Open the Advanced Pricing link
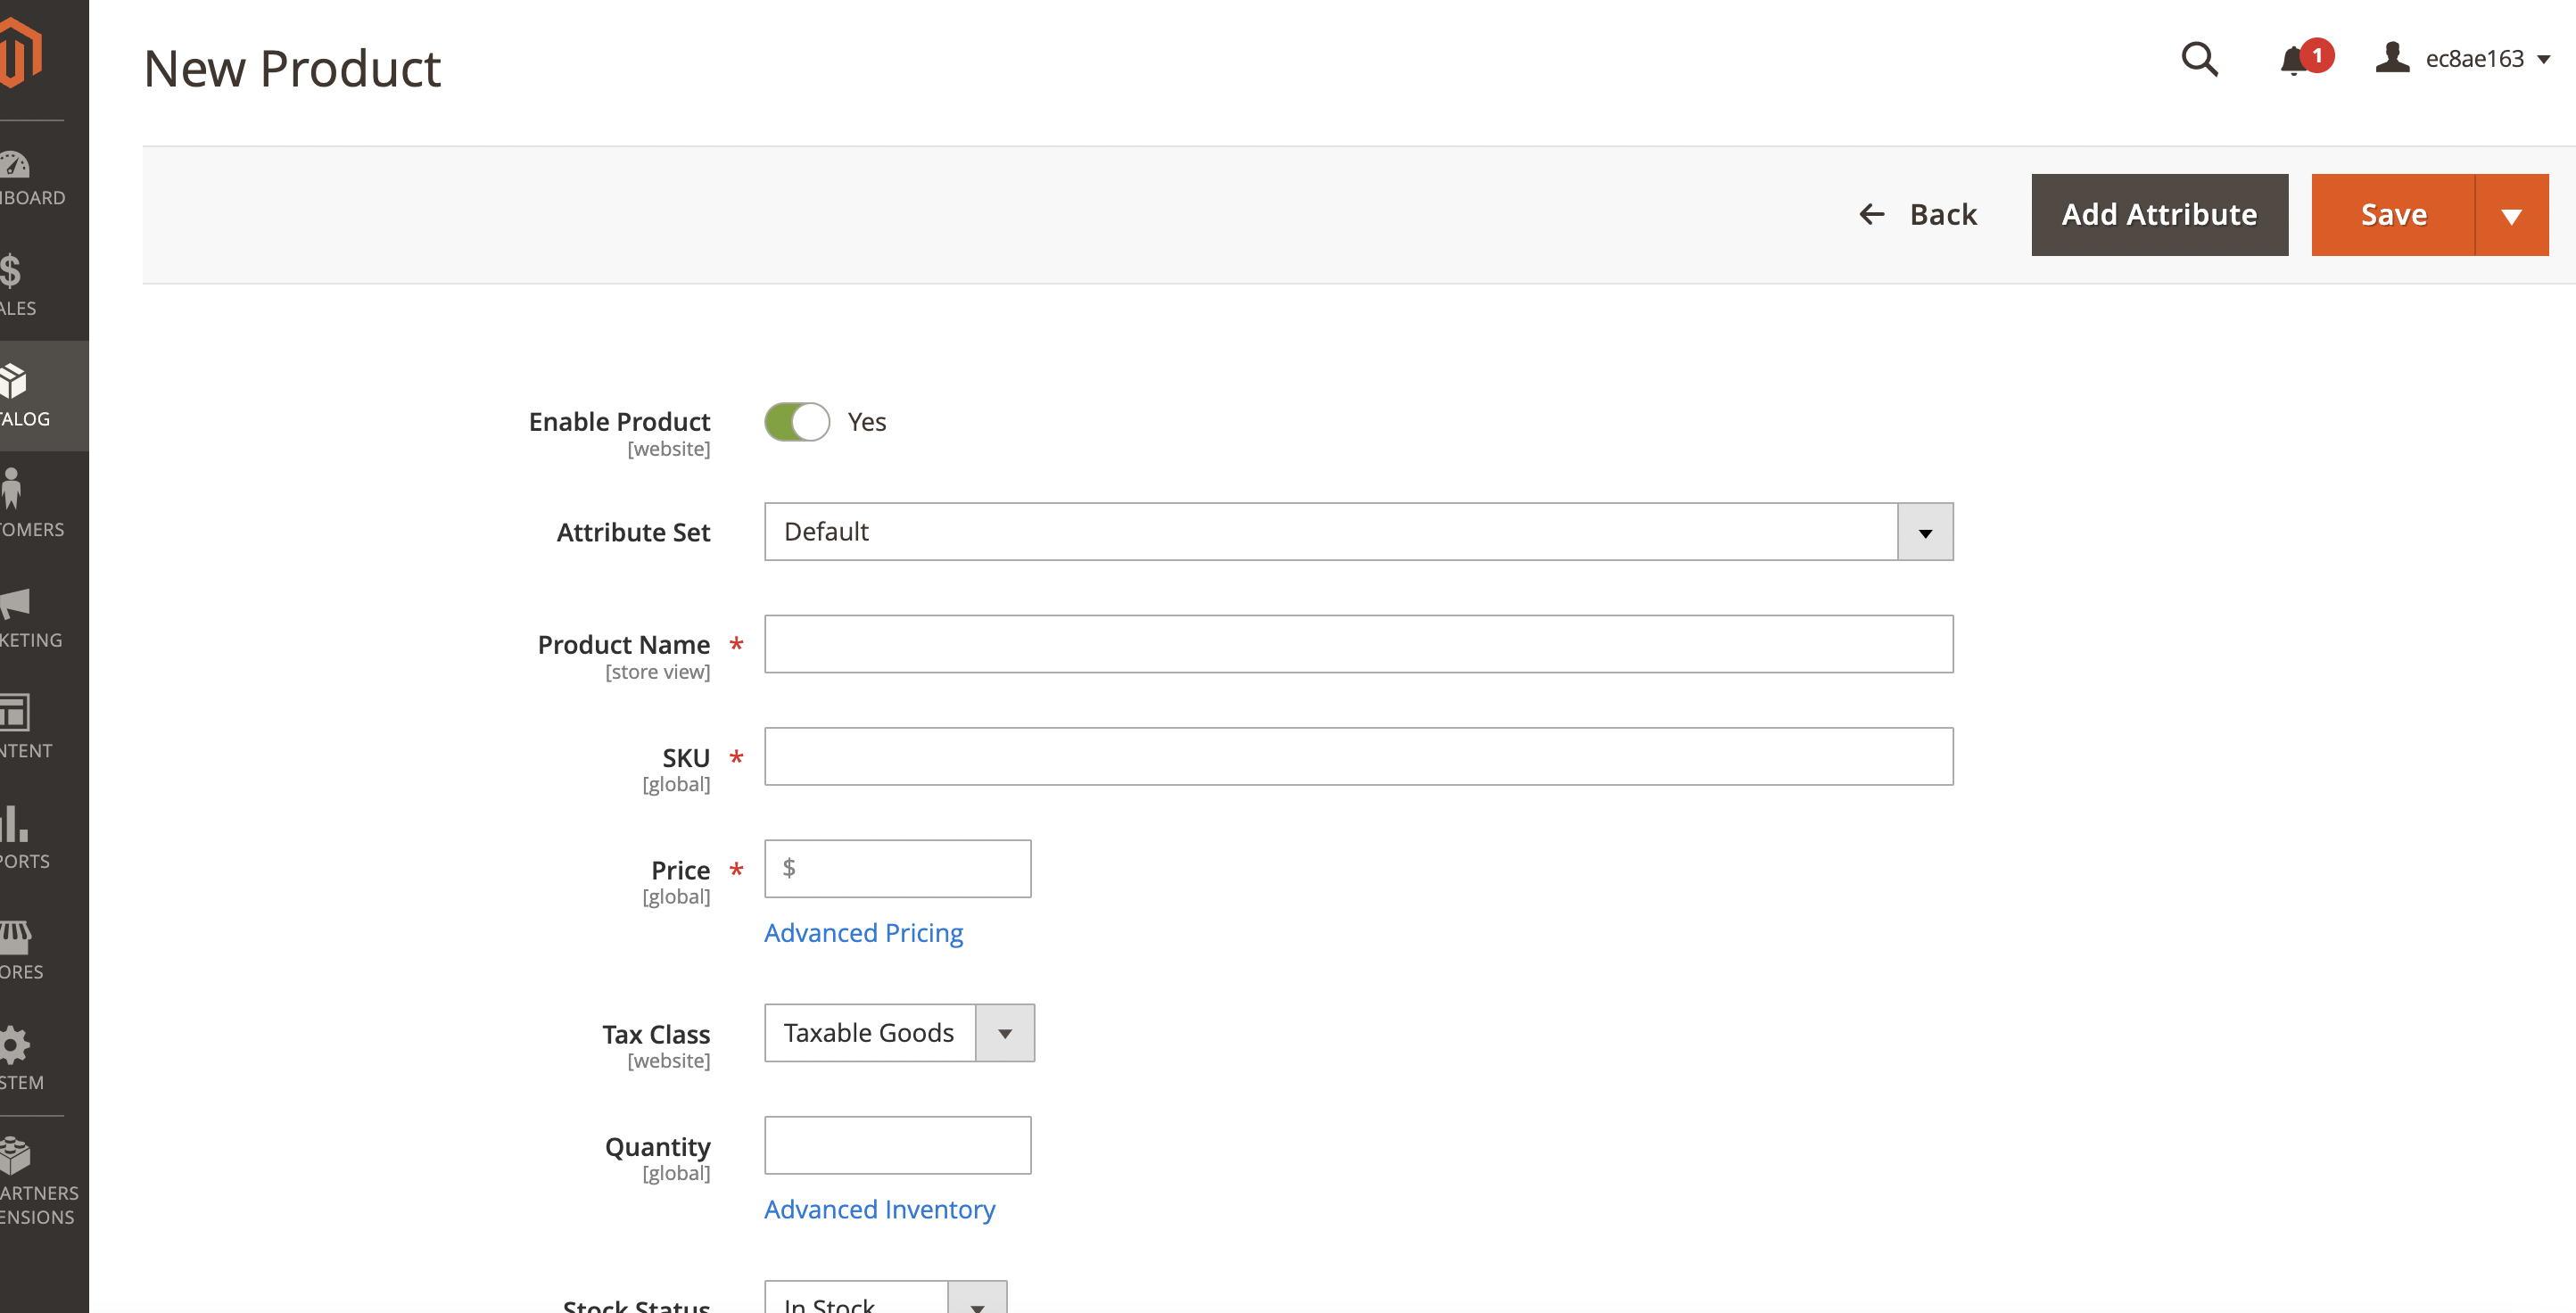Screen dimensions: 2576x1313 click(863, 932)
